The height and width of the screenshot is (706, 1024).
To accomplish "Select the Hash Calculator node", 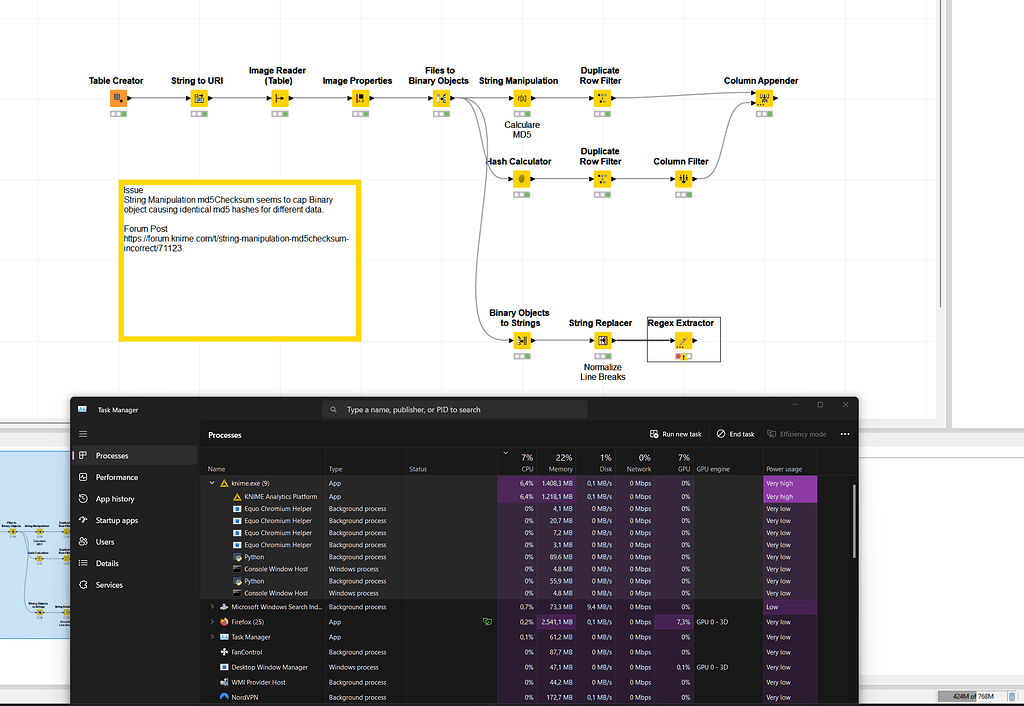I will pyautogui.click(x=520, y=180).
